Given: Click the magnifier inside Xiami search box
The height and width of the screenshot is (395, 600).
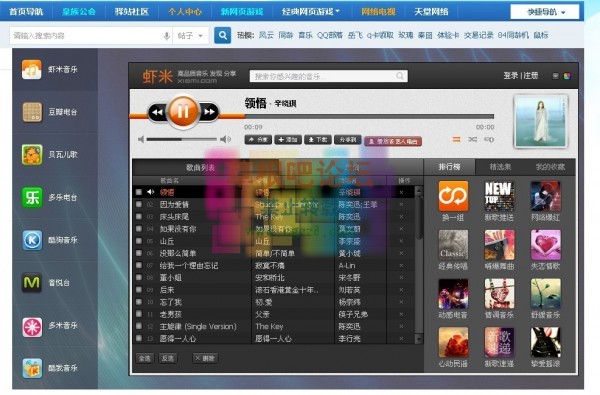Looking at the screenshot, I should (400, 76).
